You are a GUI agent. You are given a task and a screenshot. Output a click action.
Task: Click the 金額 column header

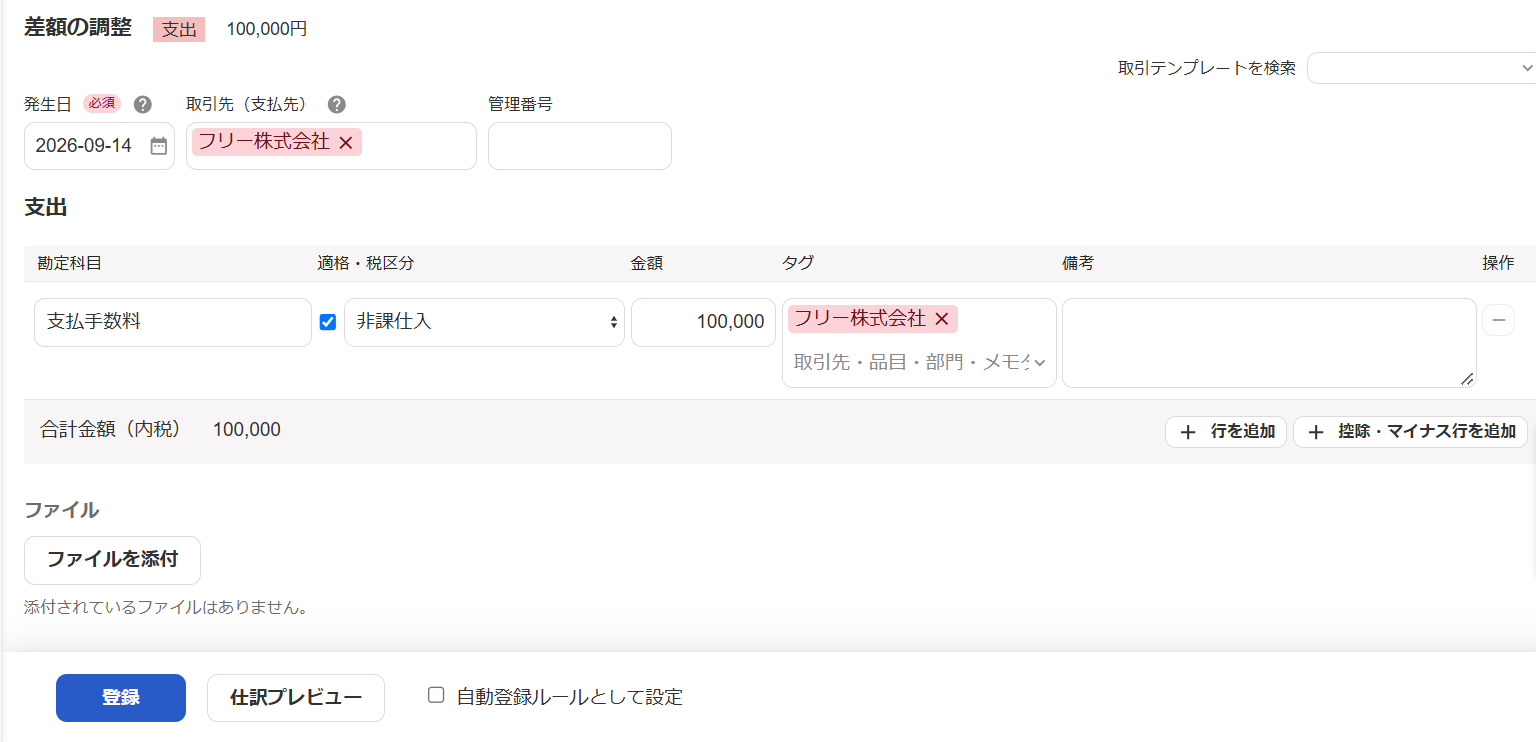[647, 263]
